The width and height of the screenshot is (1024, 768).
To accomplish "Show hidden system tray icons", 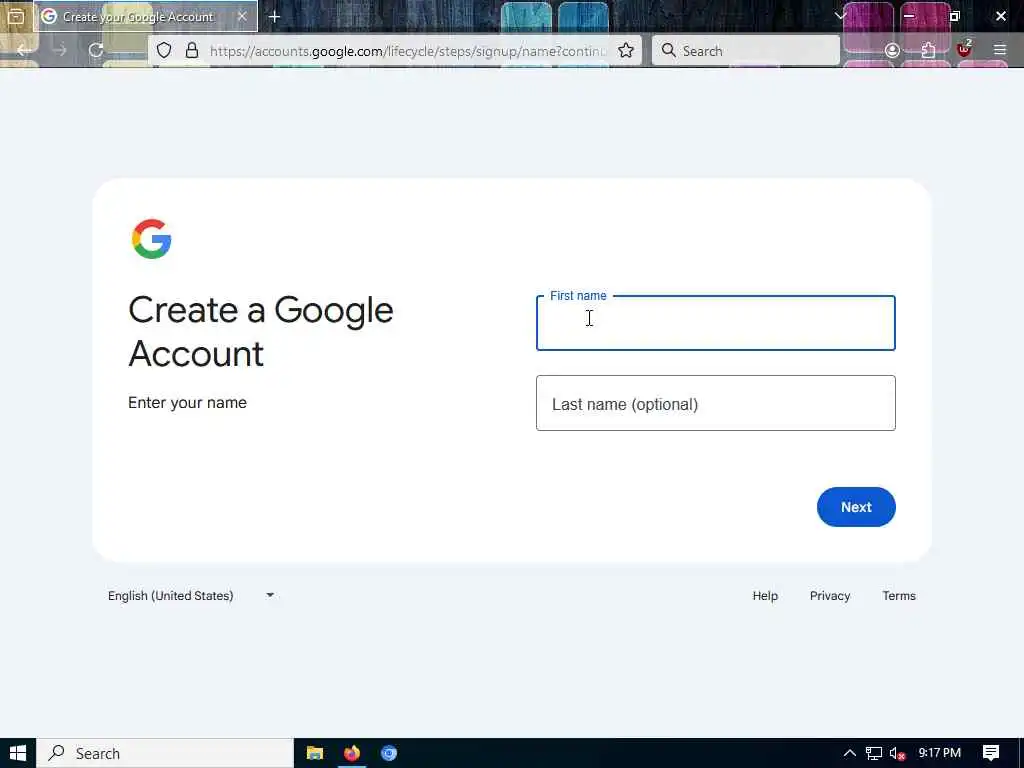I will pyautogui.click(x=849, y=753).
